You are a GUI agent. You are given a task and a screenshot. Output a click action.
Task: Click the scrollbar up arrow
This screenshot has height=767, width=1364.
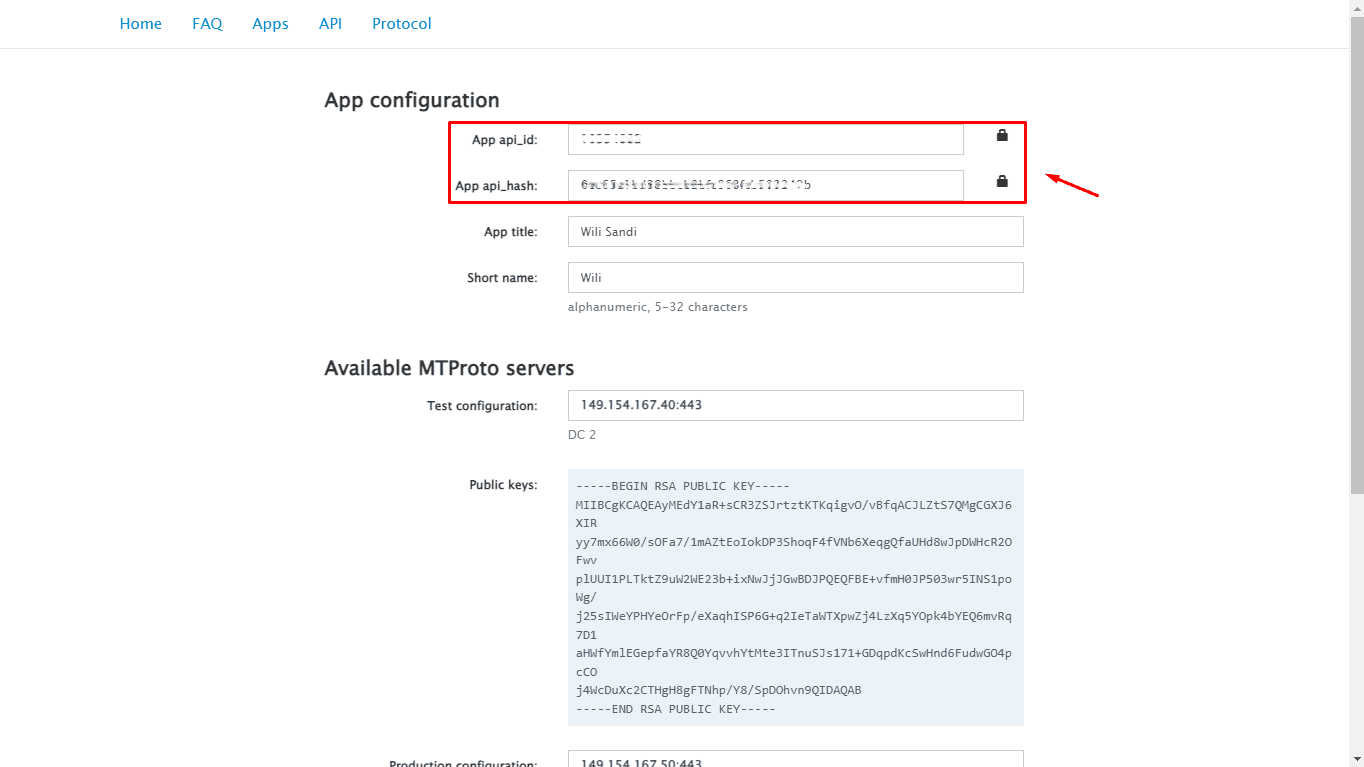click(x=1357, y=8)
